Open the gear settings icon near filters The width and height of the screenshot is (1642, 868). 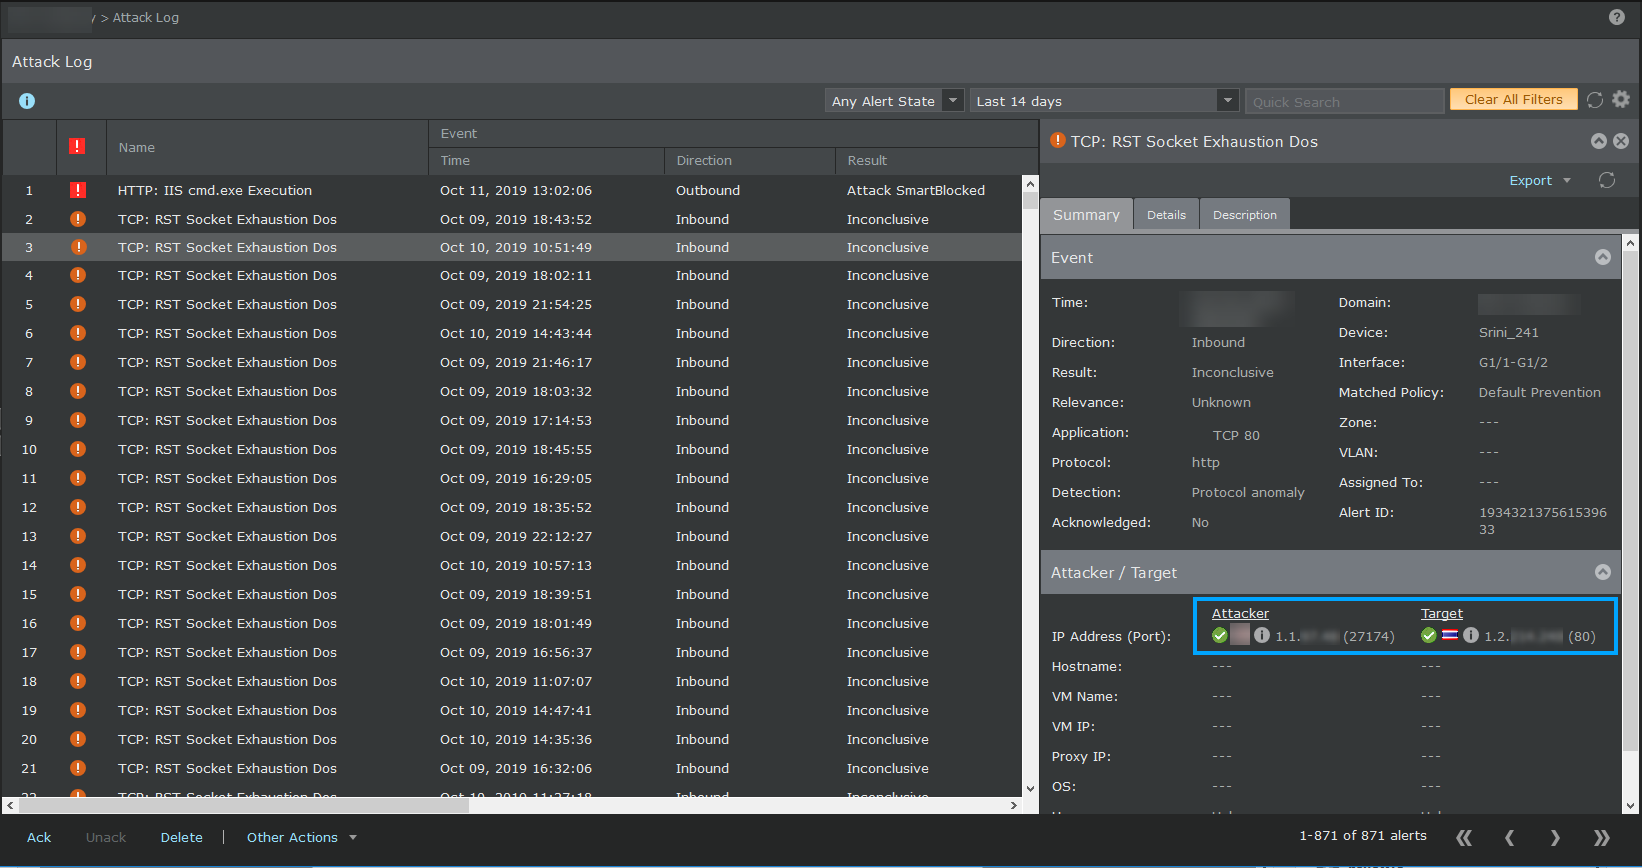coord(1621,99)
